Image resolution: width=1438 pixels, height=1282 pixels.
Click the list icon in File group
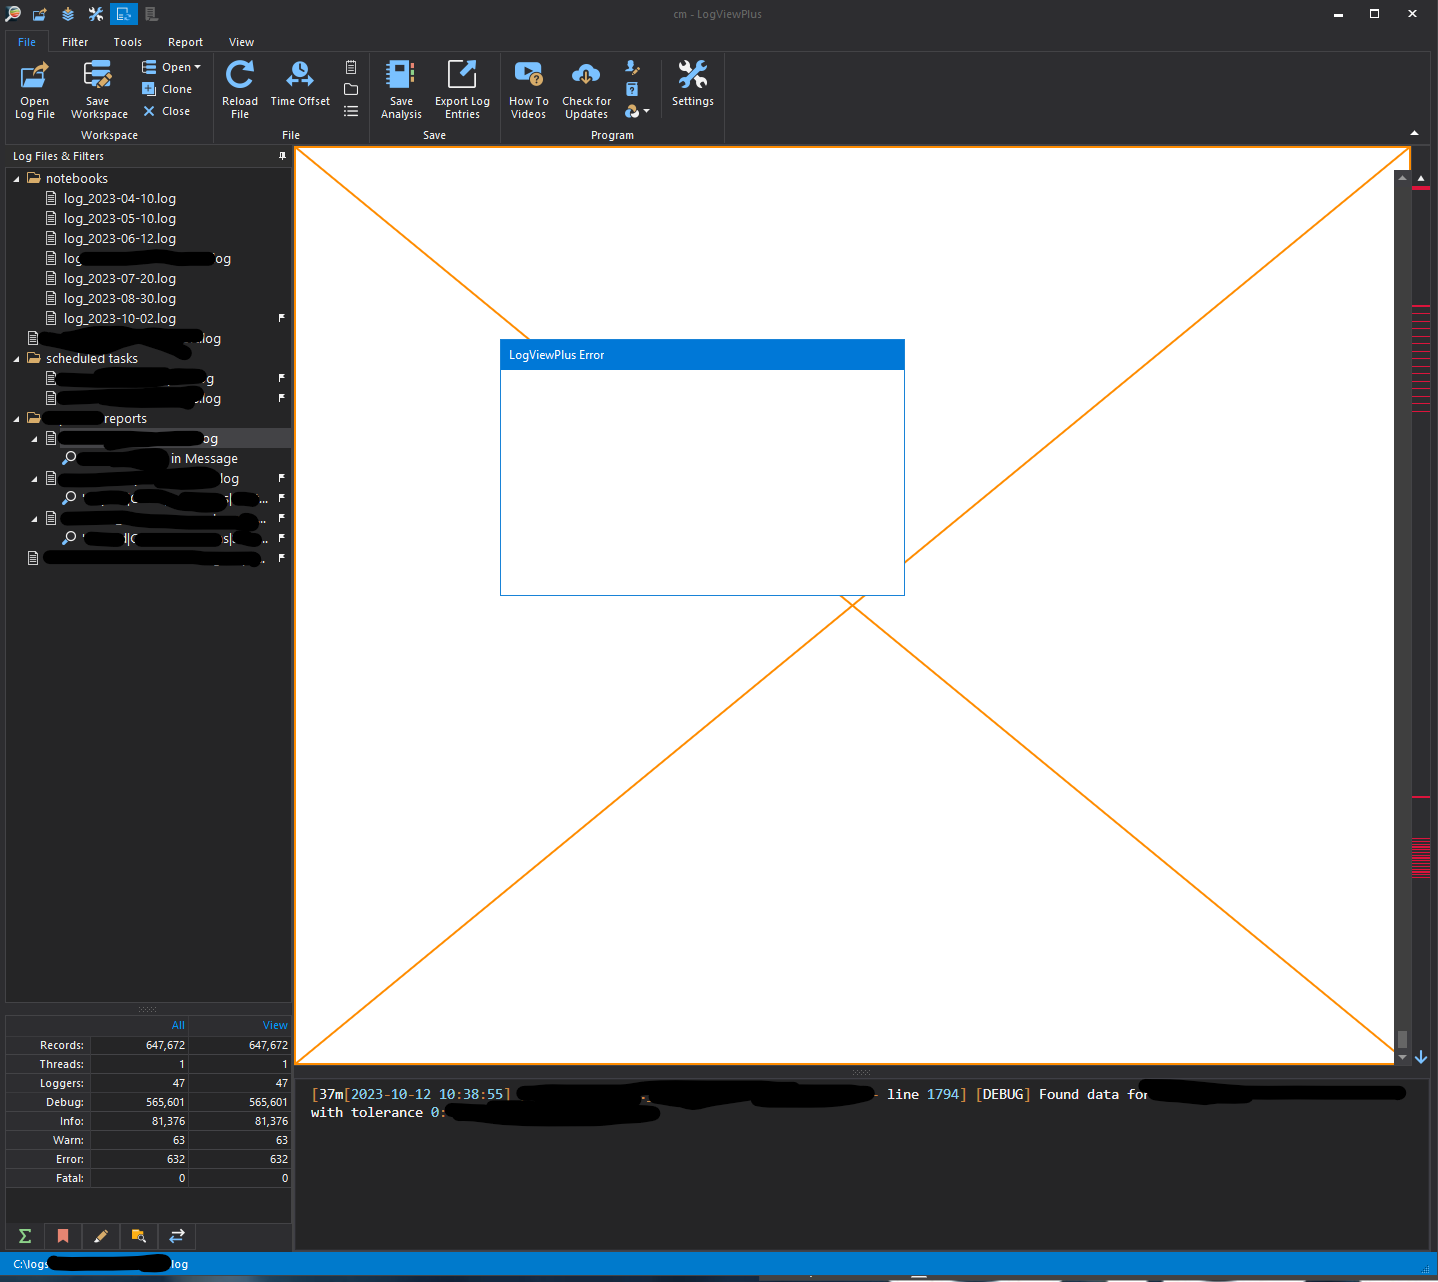coord(351,111)
